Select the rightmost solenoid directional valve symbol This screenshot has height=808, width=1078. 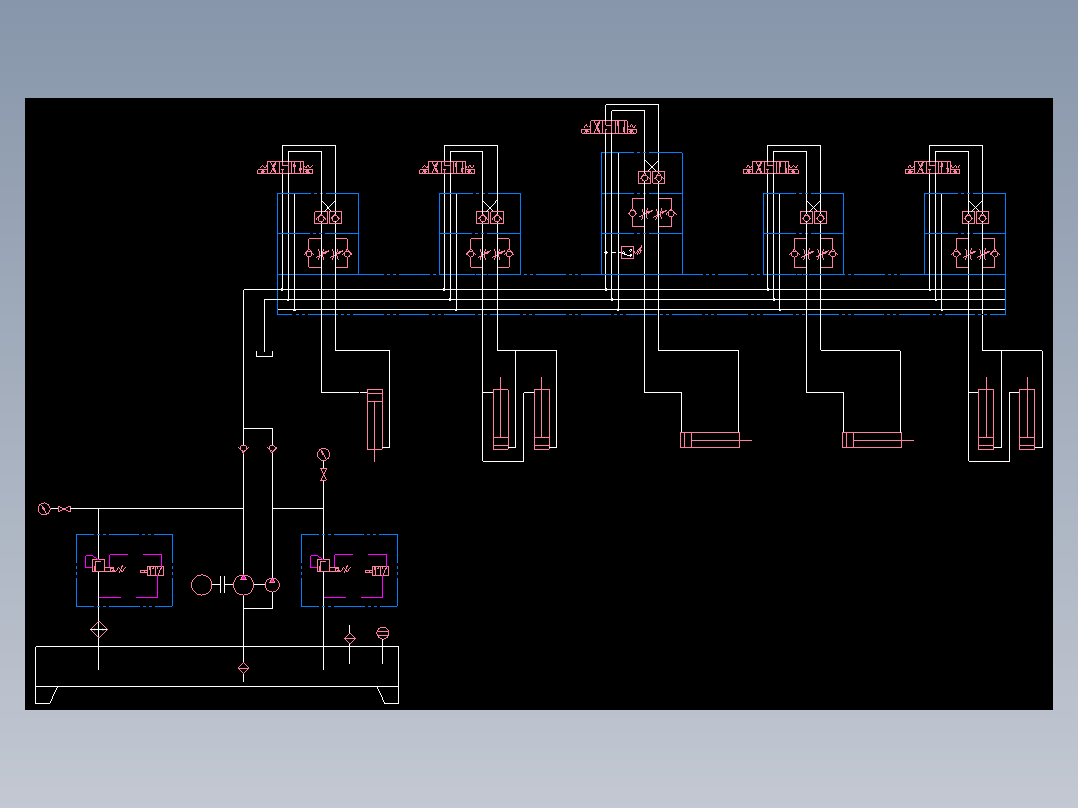[x=932, y=168]
